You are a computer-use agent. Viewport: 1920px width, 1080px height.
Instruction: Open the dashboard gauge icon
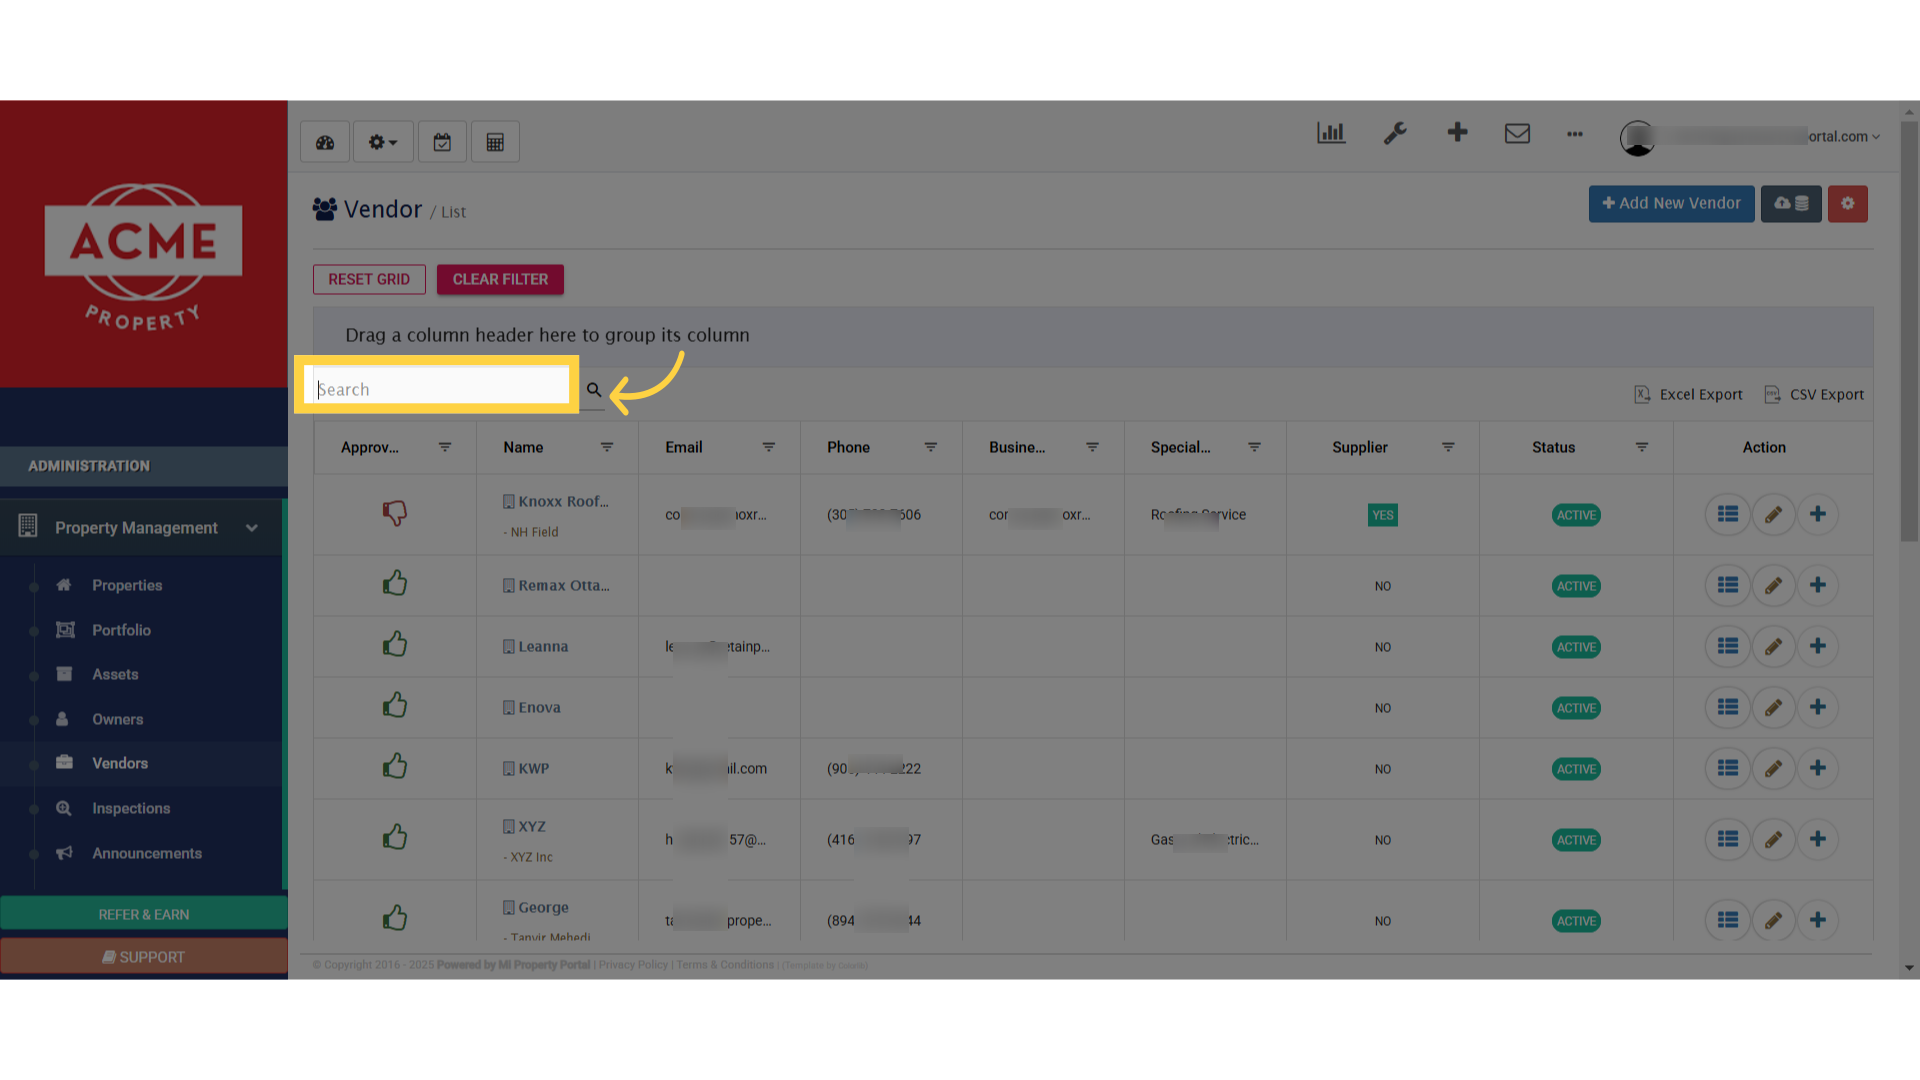coord(325,142)
